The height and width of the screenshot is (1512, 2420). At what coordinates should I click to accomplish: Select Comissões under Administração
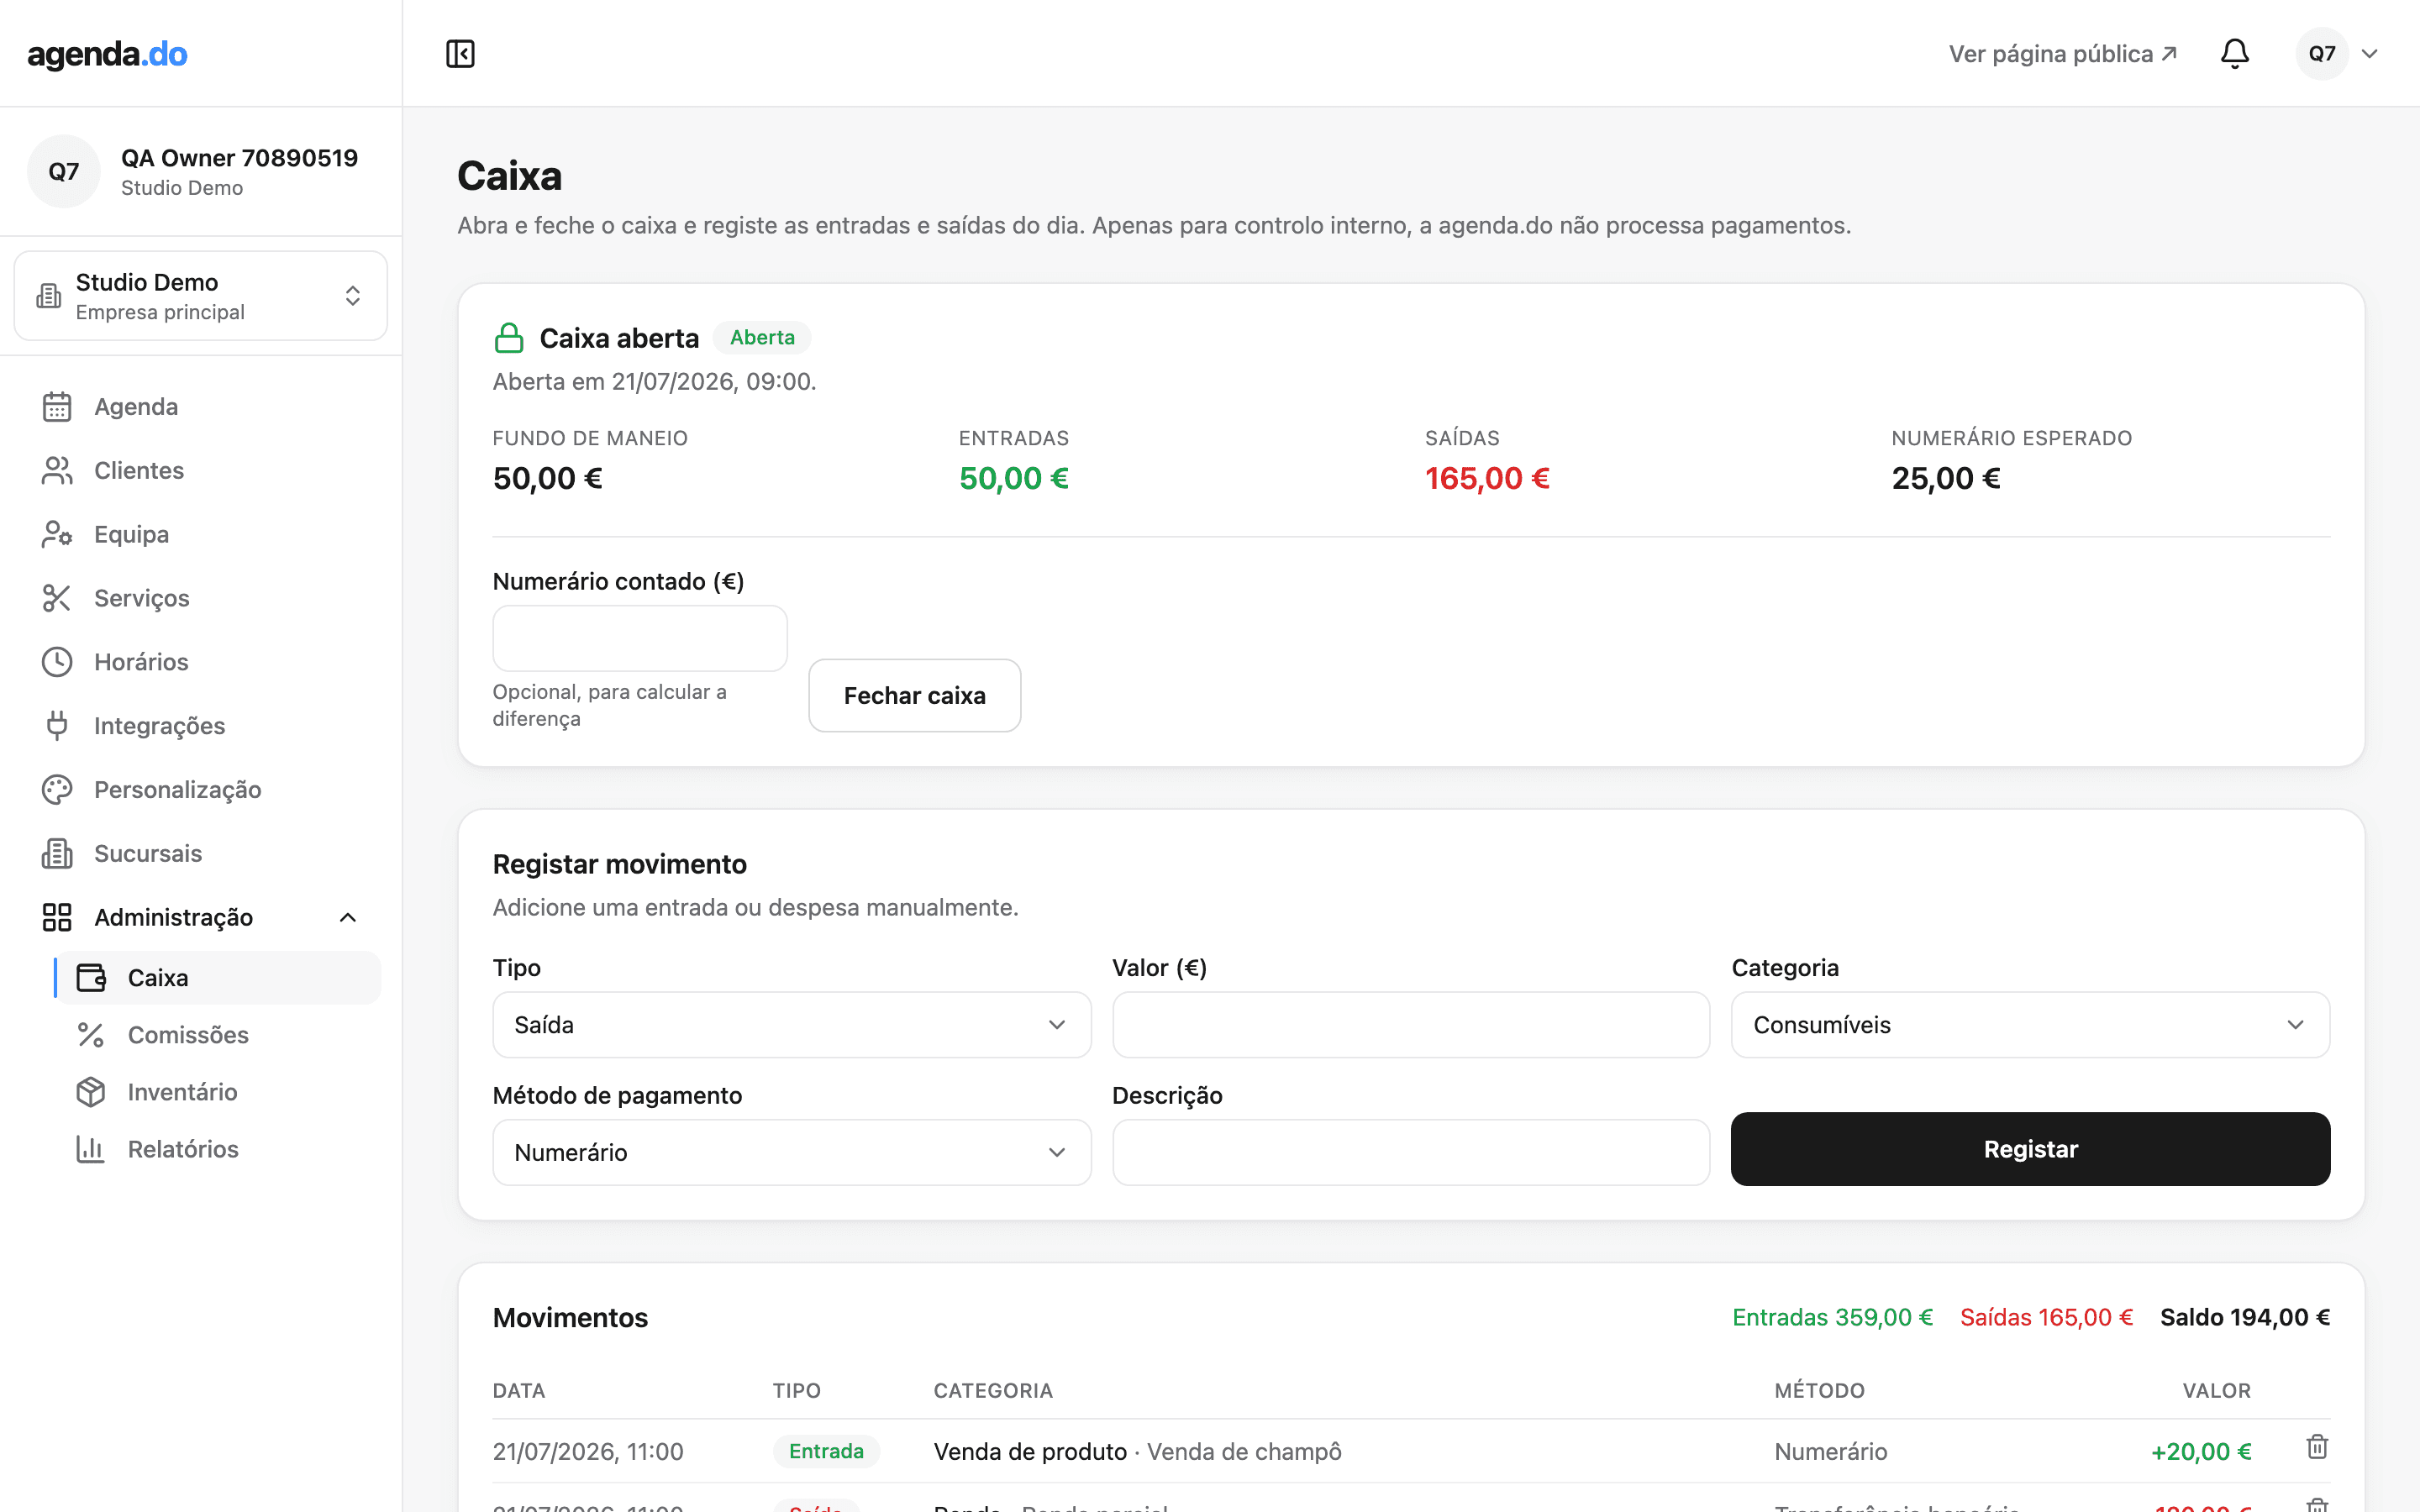click(188, 1035)
